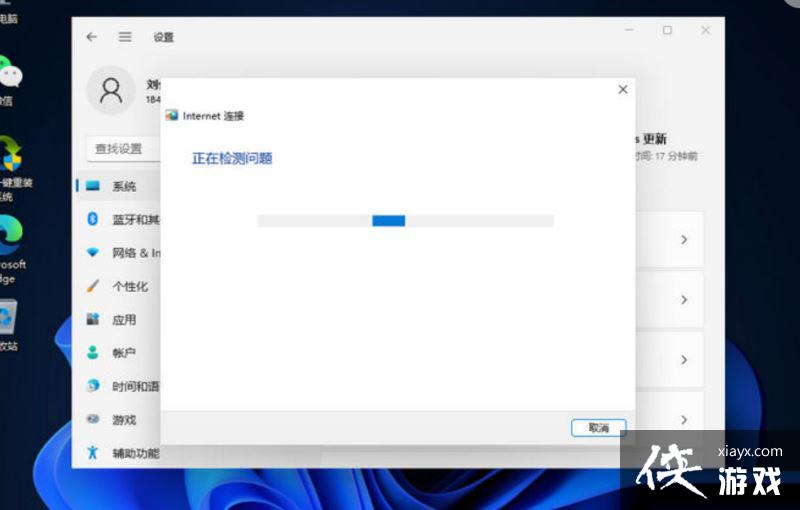Screen dimensions: 800x510
Task: Cancel troubleshooting with the 取消 button
Action: point(598,427)
